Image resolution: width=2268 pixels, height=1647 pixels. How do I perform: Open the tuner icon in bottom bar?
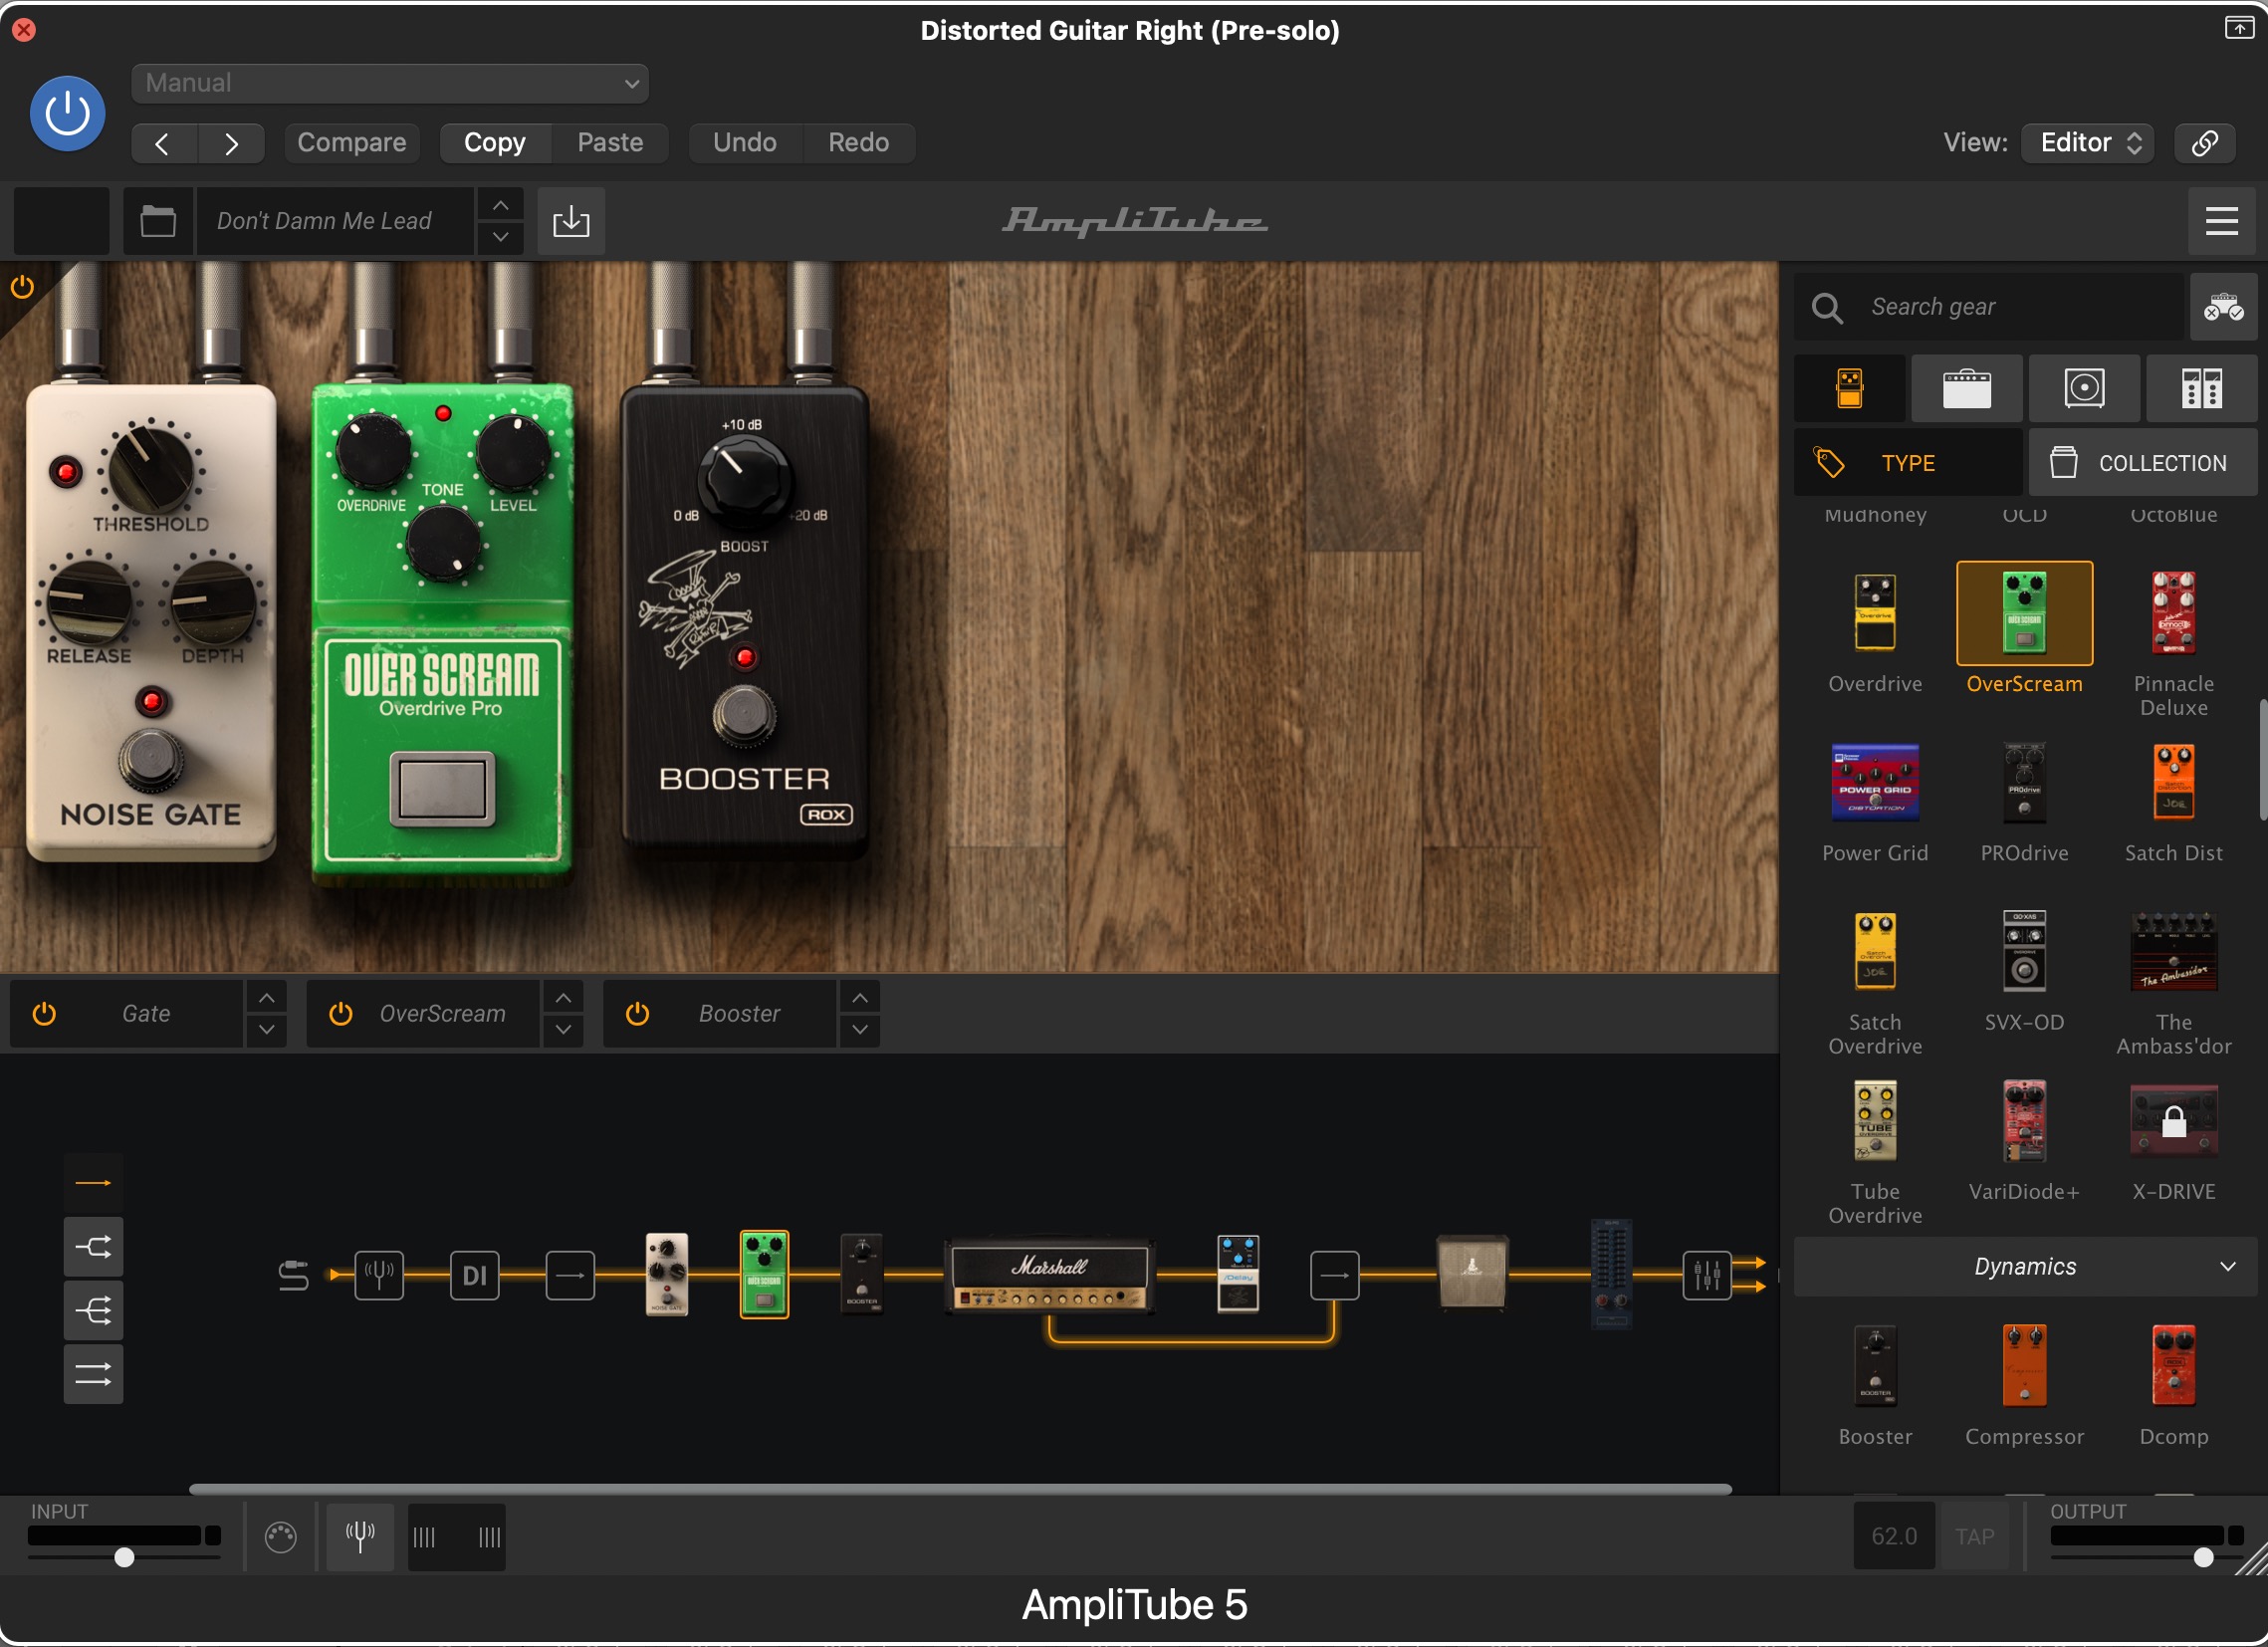coord(360,1536)
